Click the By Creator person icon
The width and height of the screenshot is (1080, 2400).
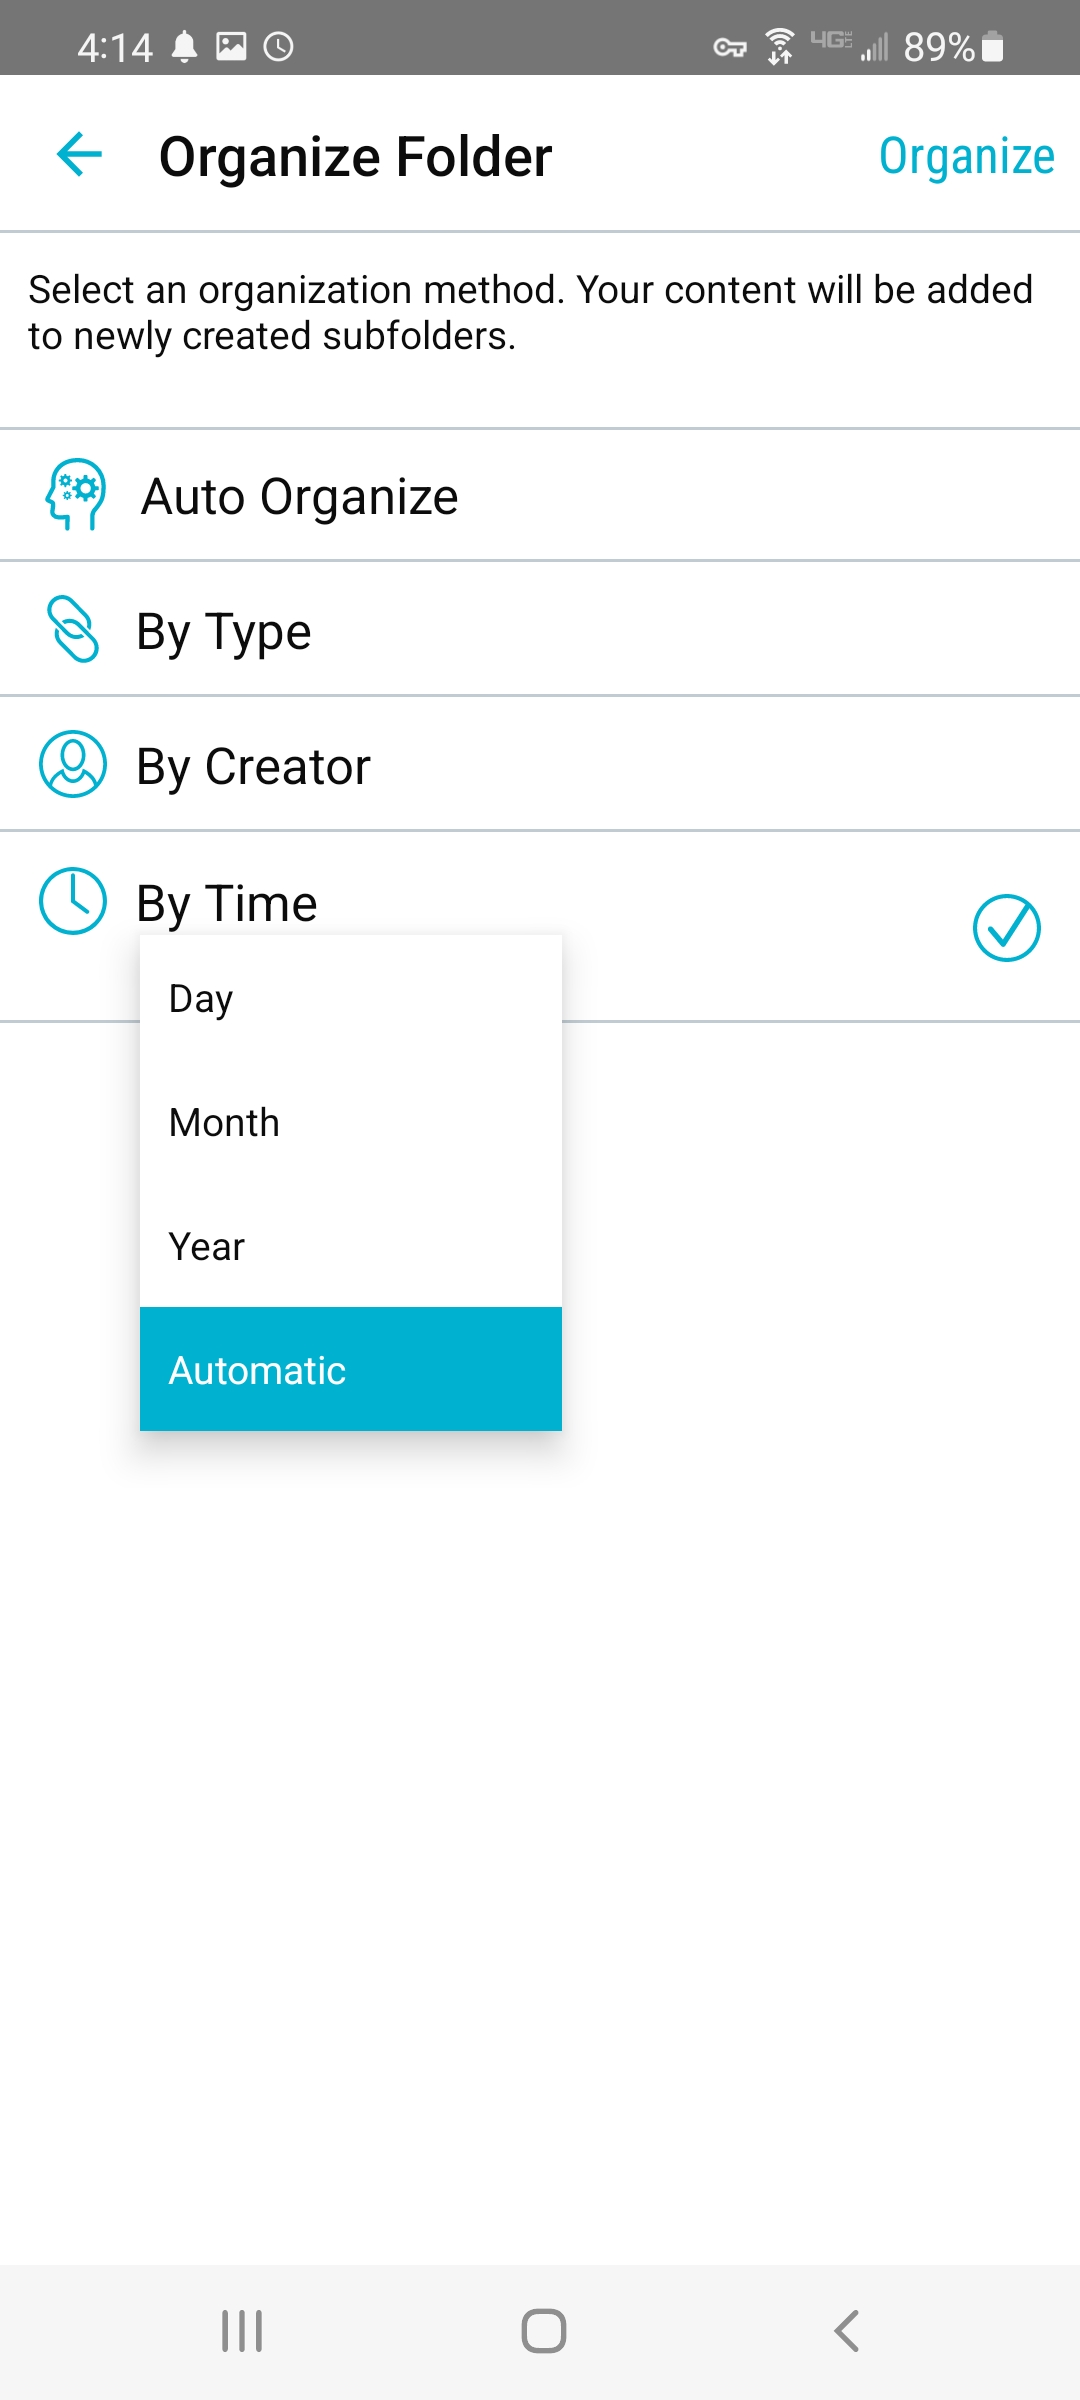73,764
